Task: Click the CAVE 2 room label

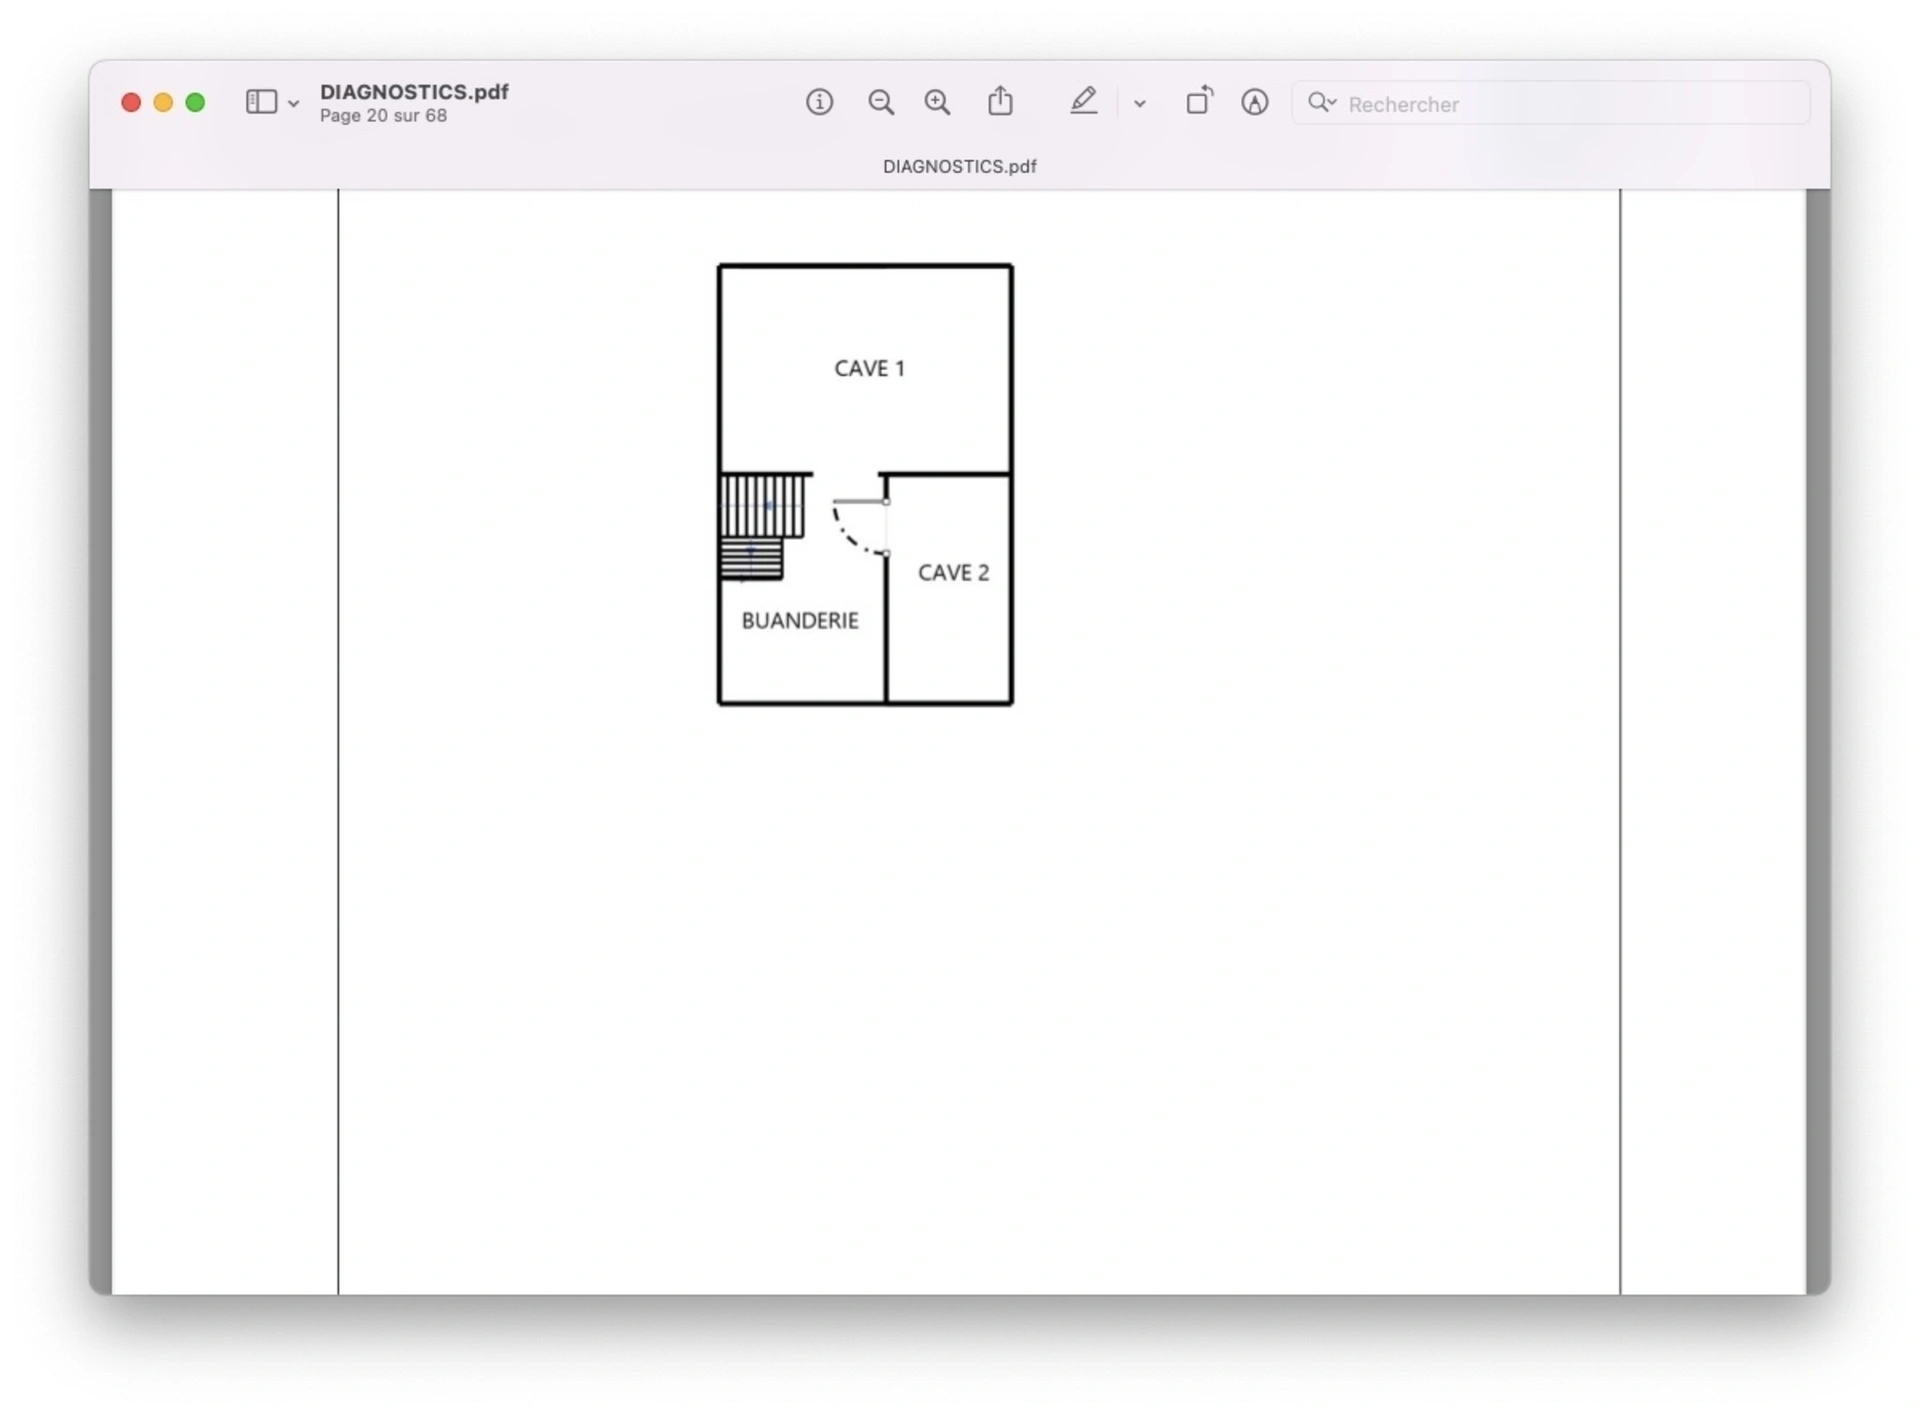Action: pos(953,573)
